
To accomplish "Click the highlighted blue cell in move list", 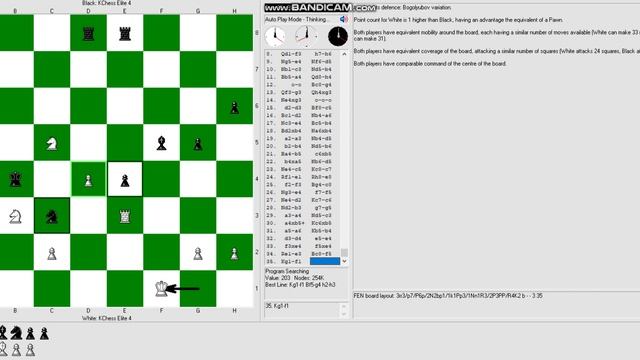I will click(325, 261).
